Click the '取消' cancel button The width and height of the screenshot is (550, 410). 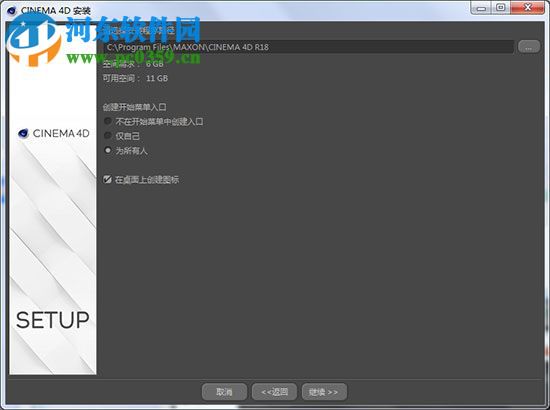(x=224, y=391)
